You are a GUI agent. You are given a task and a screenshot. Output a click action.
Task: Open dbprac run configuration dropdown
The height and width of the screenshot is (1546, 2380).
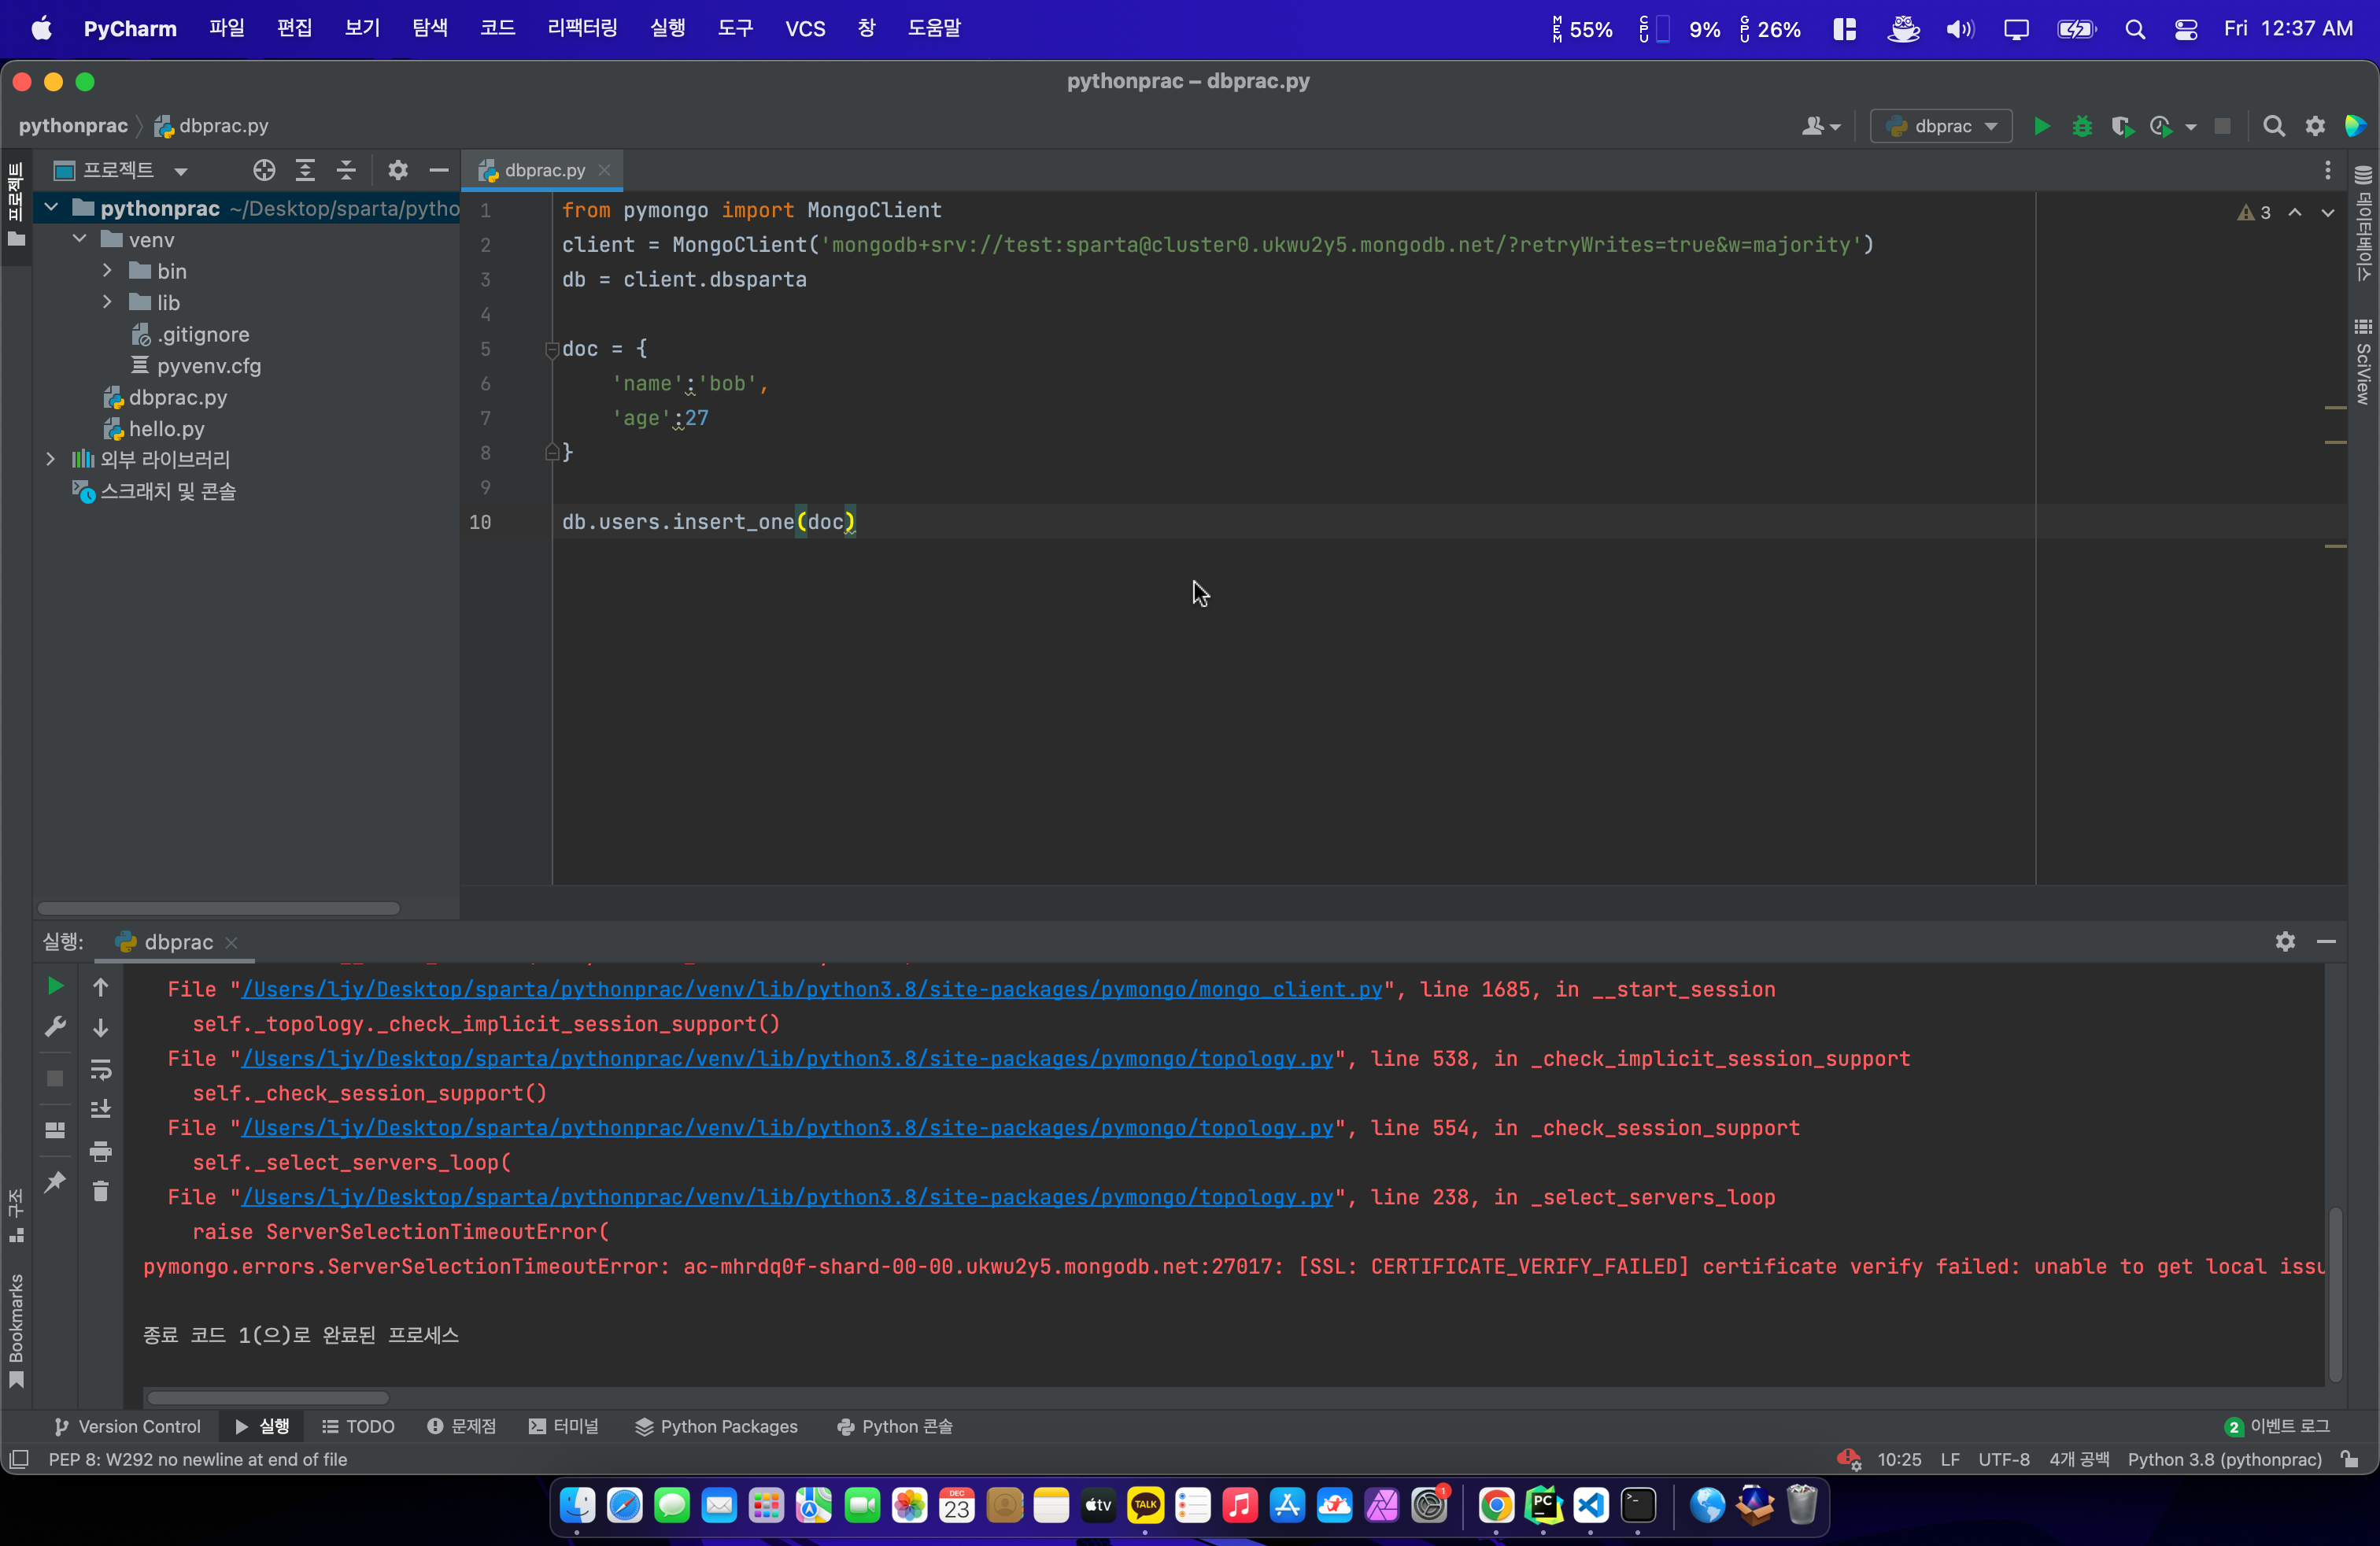[x=1941, y=126]
